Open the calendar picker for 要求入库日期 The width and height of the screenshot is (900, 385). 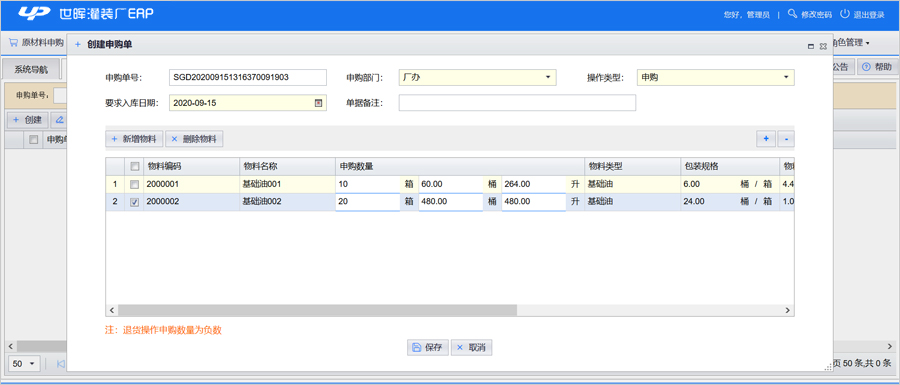point(319,103)
